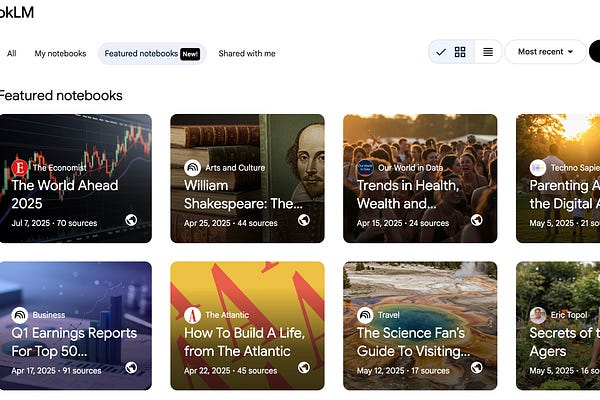Click The Economist publisher label
This screenshot has width=600, height=400.
[x=59, y=168]
